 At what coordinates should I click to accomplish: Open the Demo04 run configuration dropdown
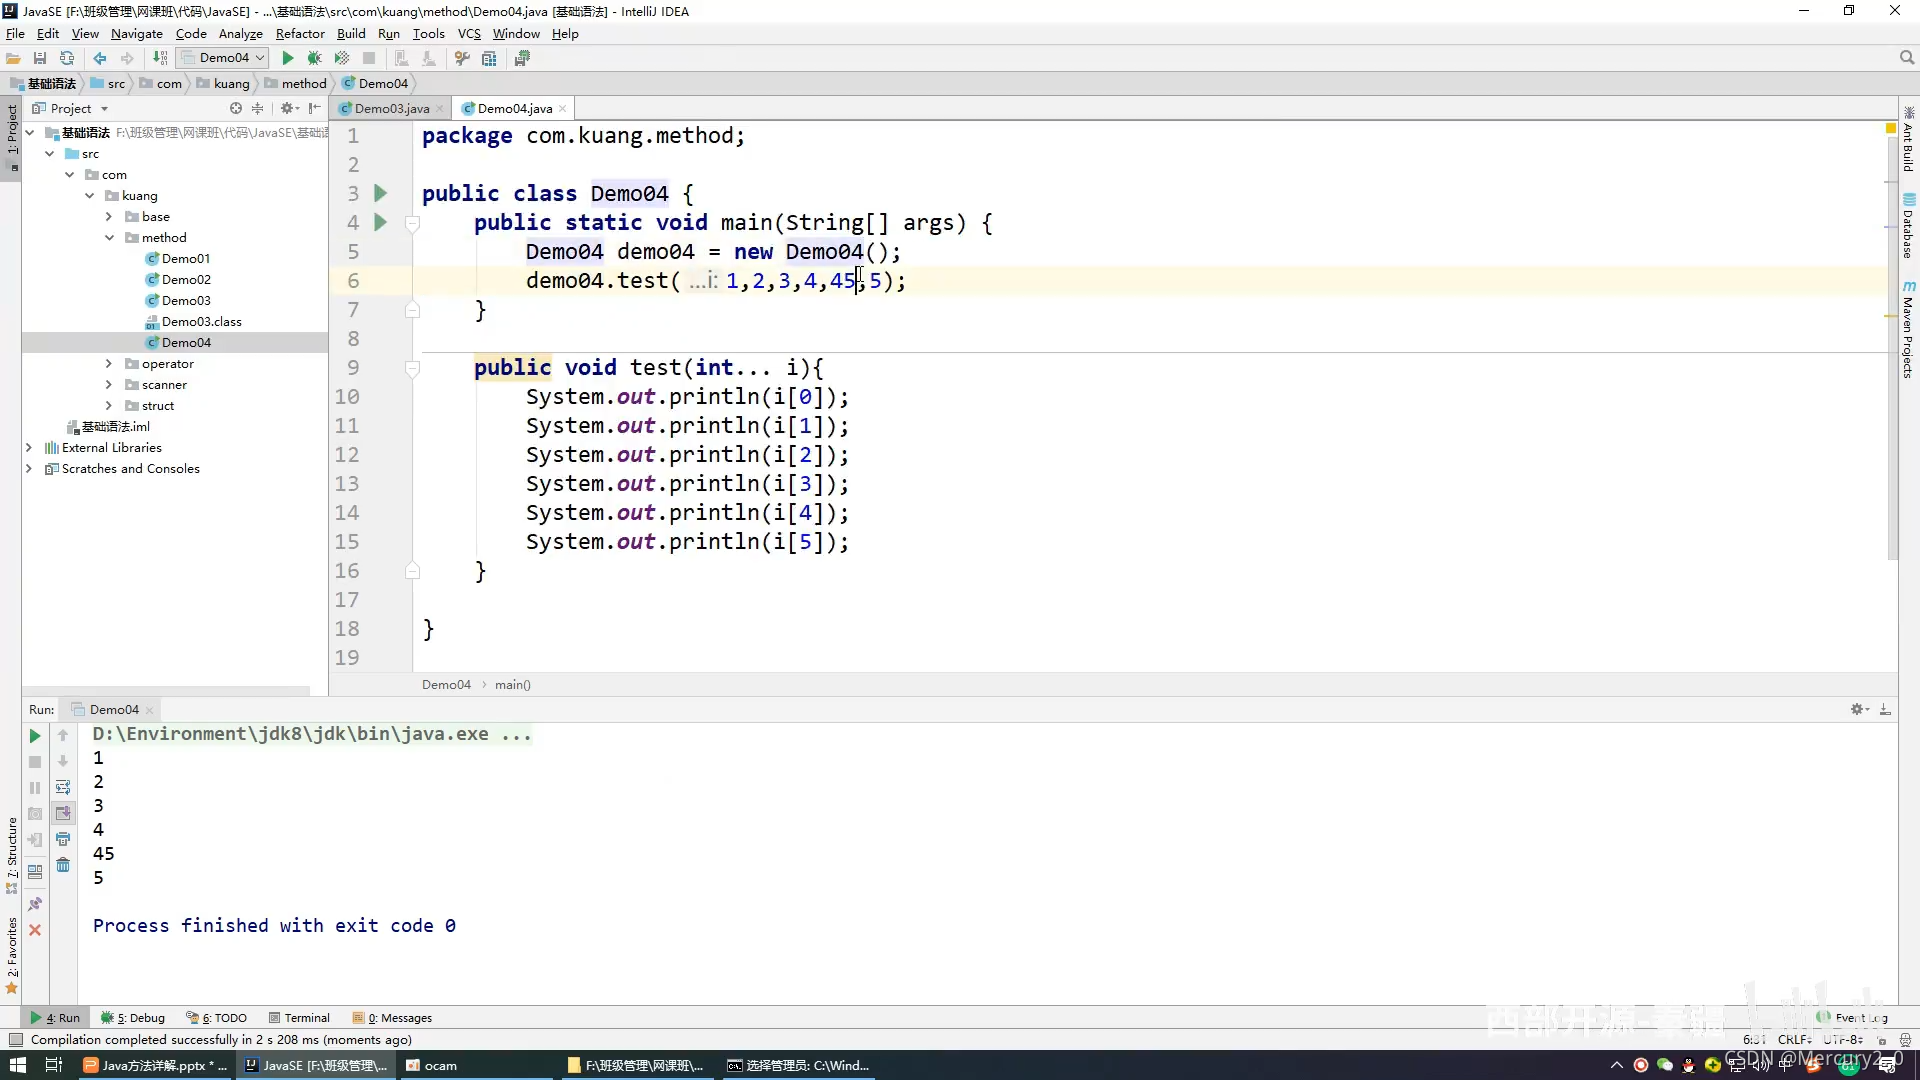[x=223, y=58]
